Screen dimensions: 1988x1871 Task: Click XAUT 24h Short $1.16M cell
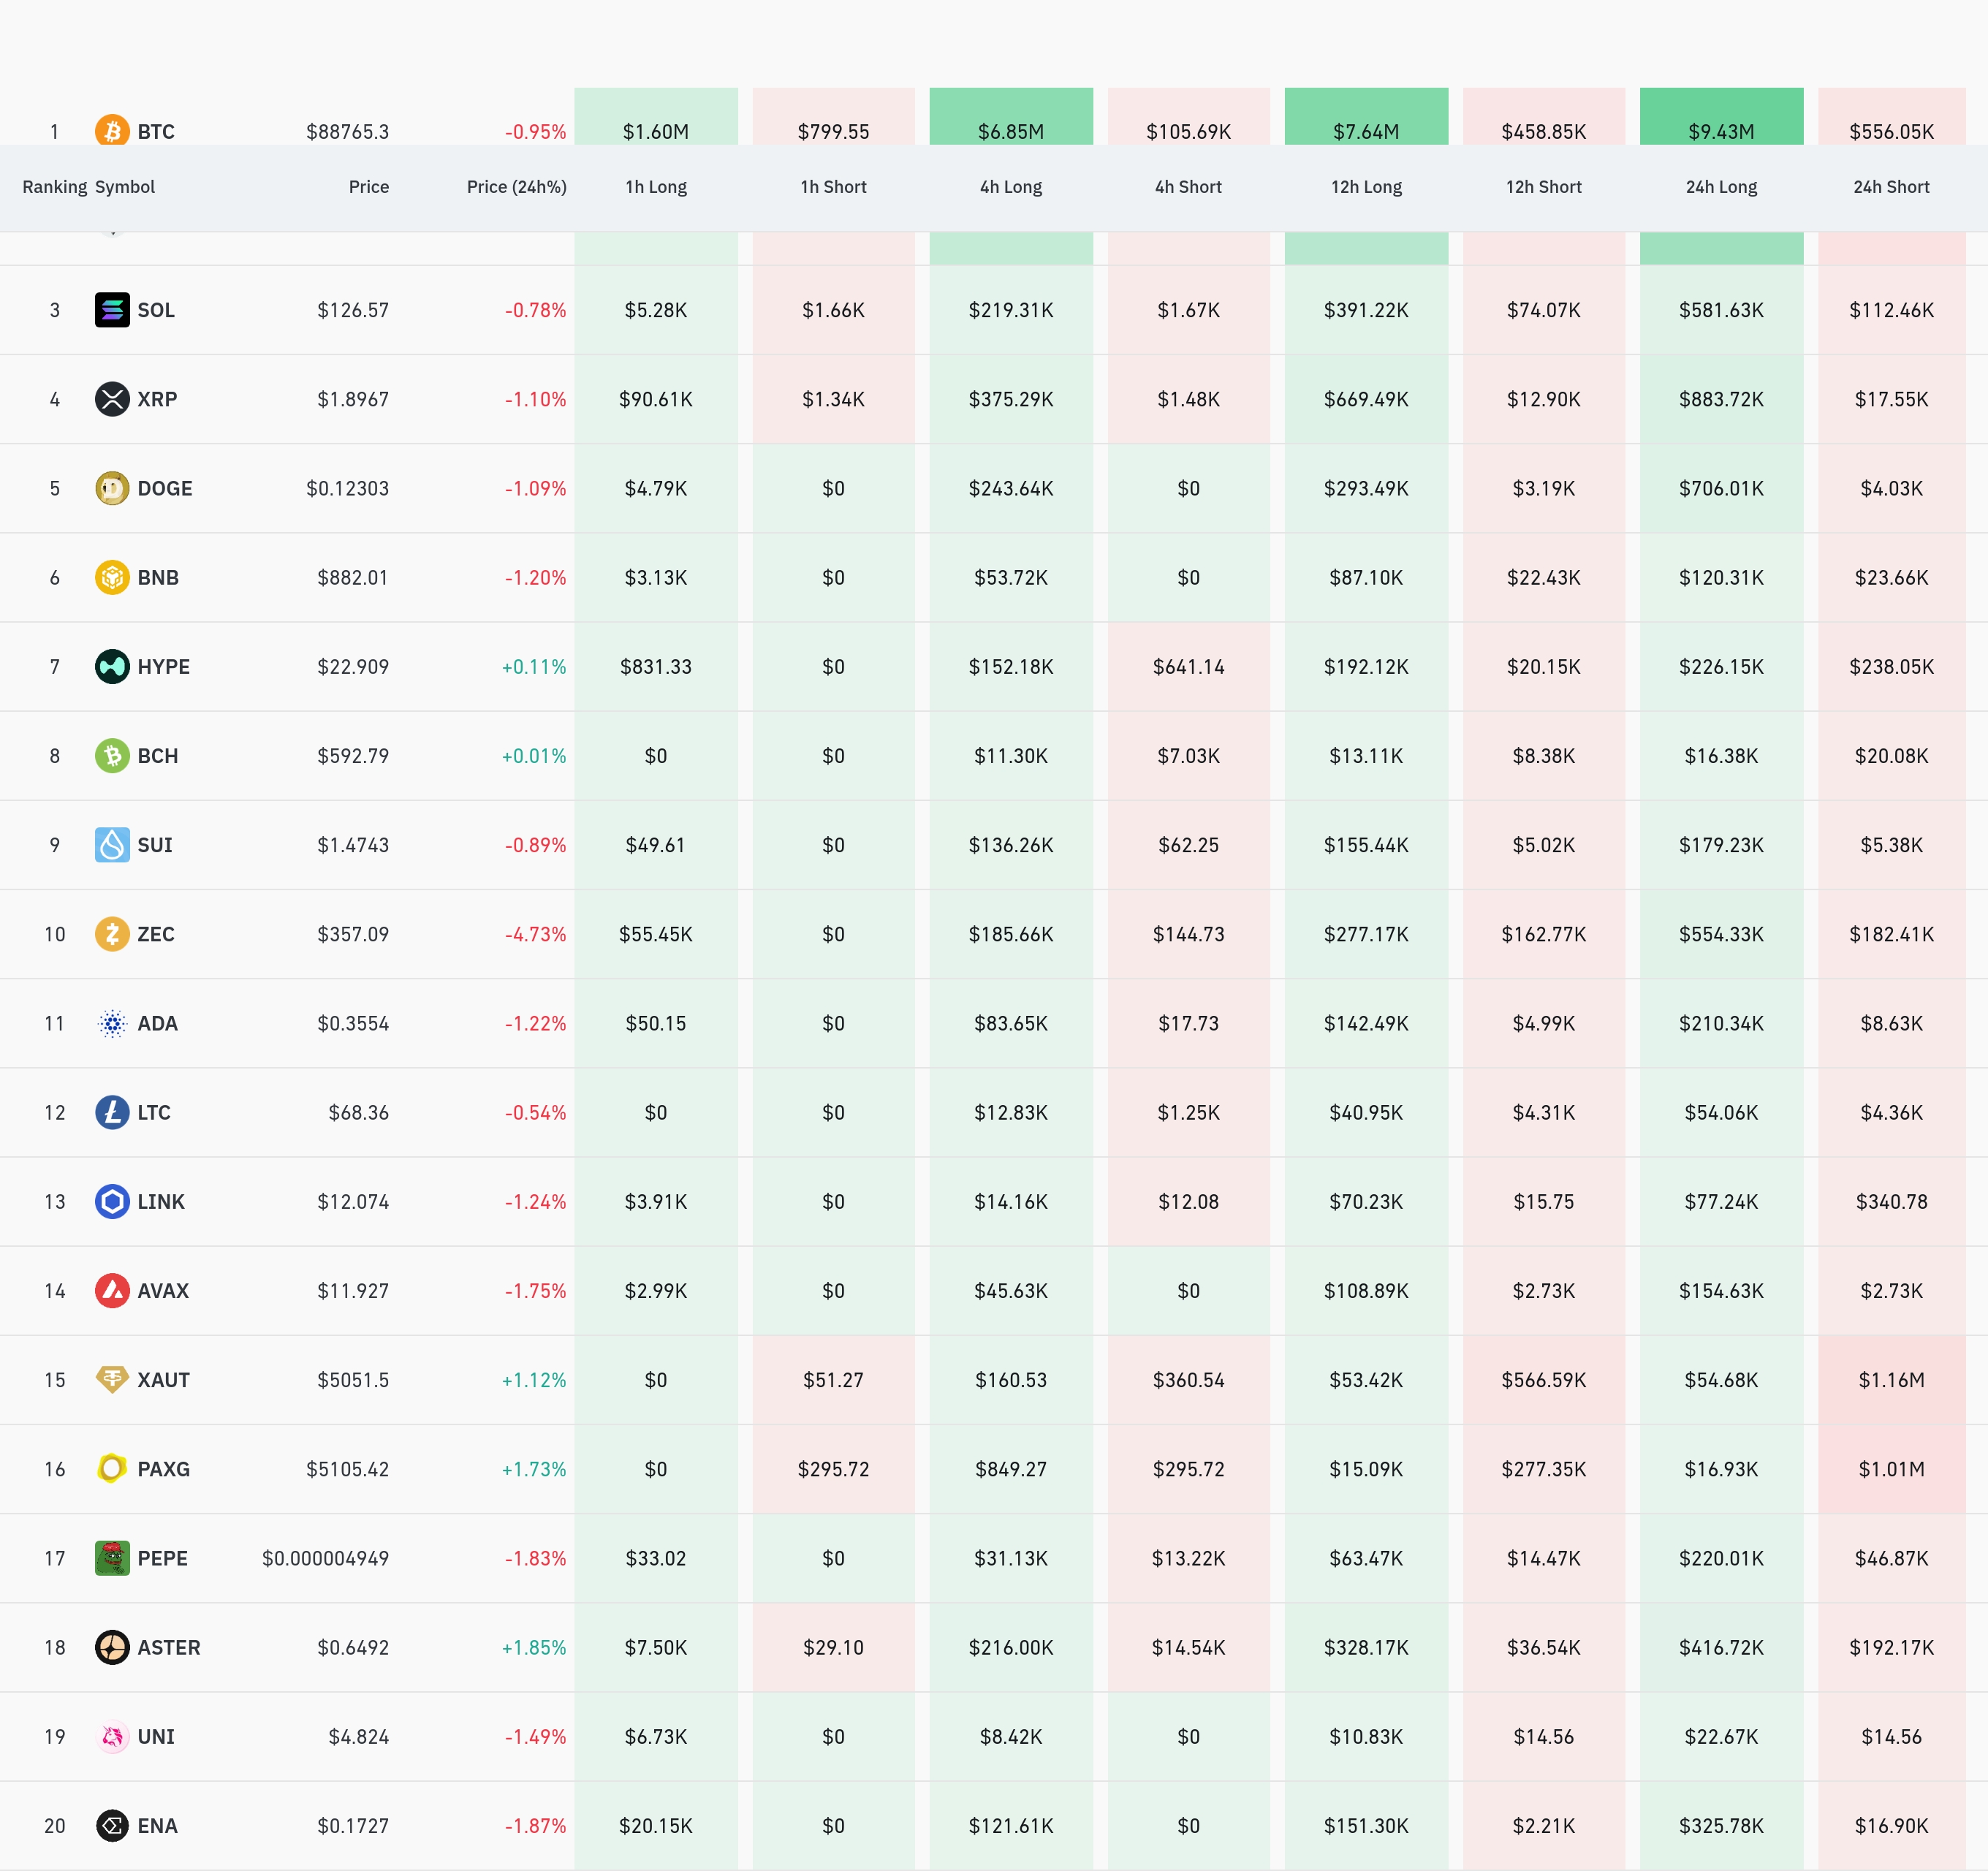(1891, 1380)
